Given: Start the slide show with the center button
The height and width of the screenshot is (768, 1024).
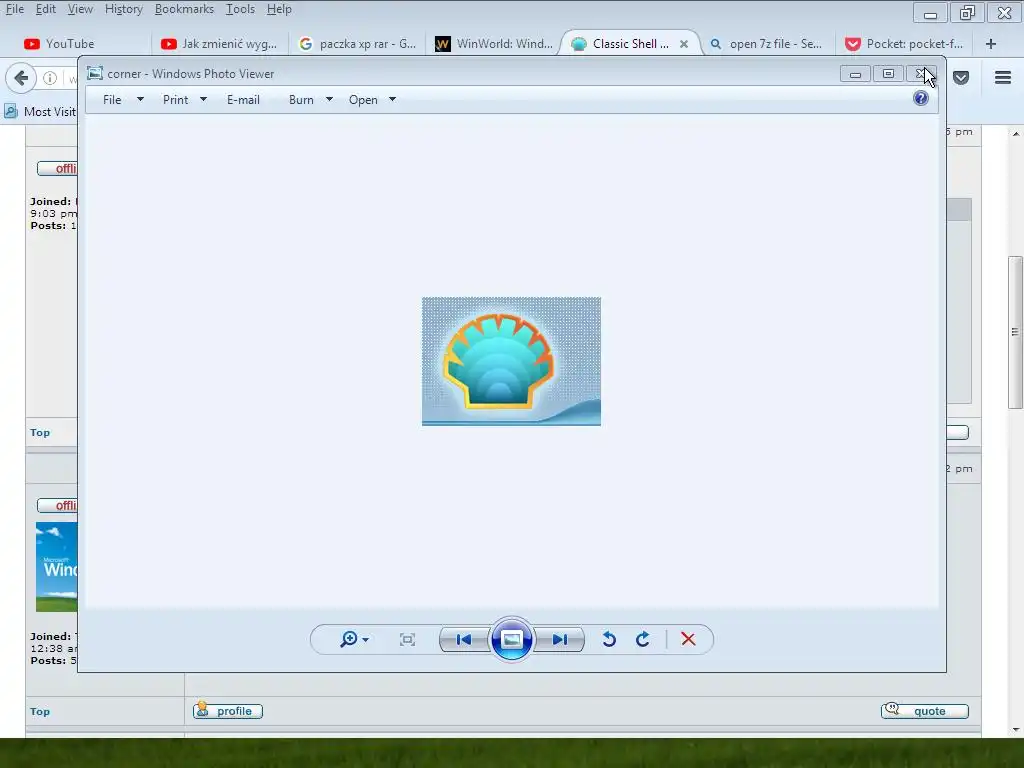Looking at the screenshot, I should click(x=511, y=639).
